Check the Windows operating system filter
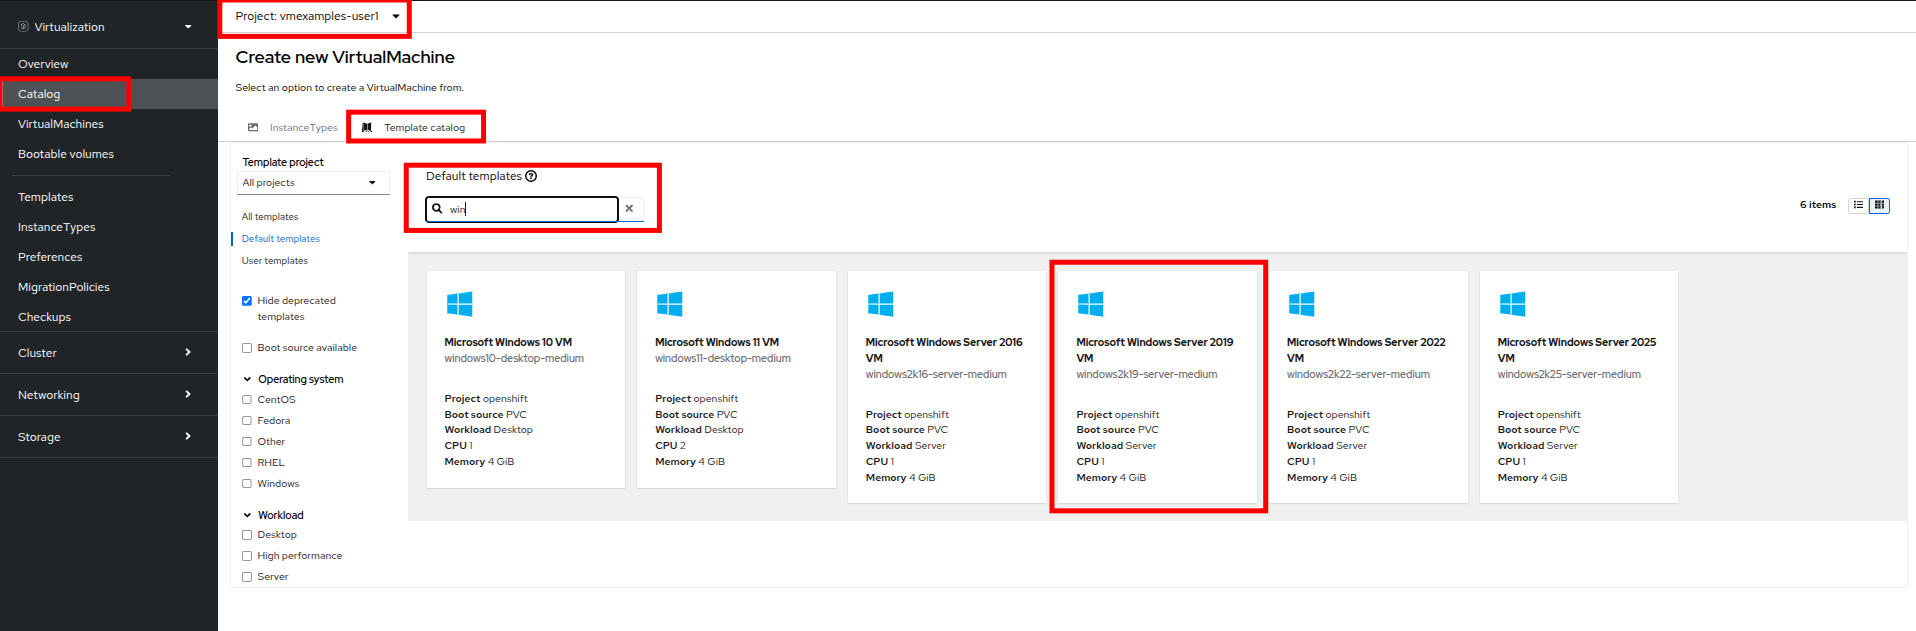This screenshot has width=1916, height=631. click(247, 484)
